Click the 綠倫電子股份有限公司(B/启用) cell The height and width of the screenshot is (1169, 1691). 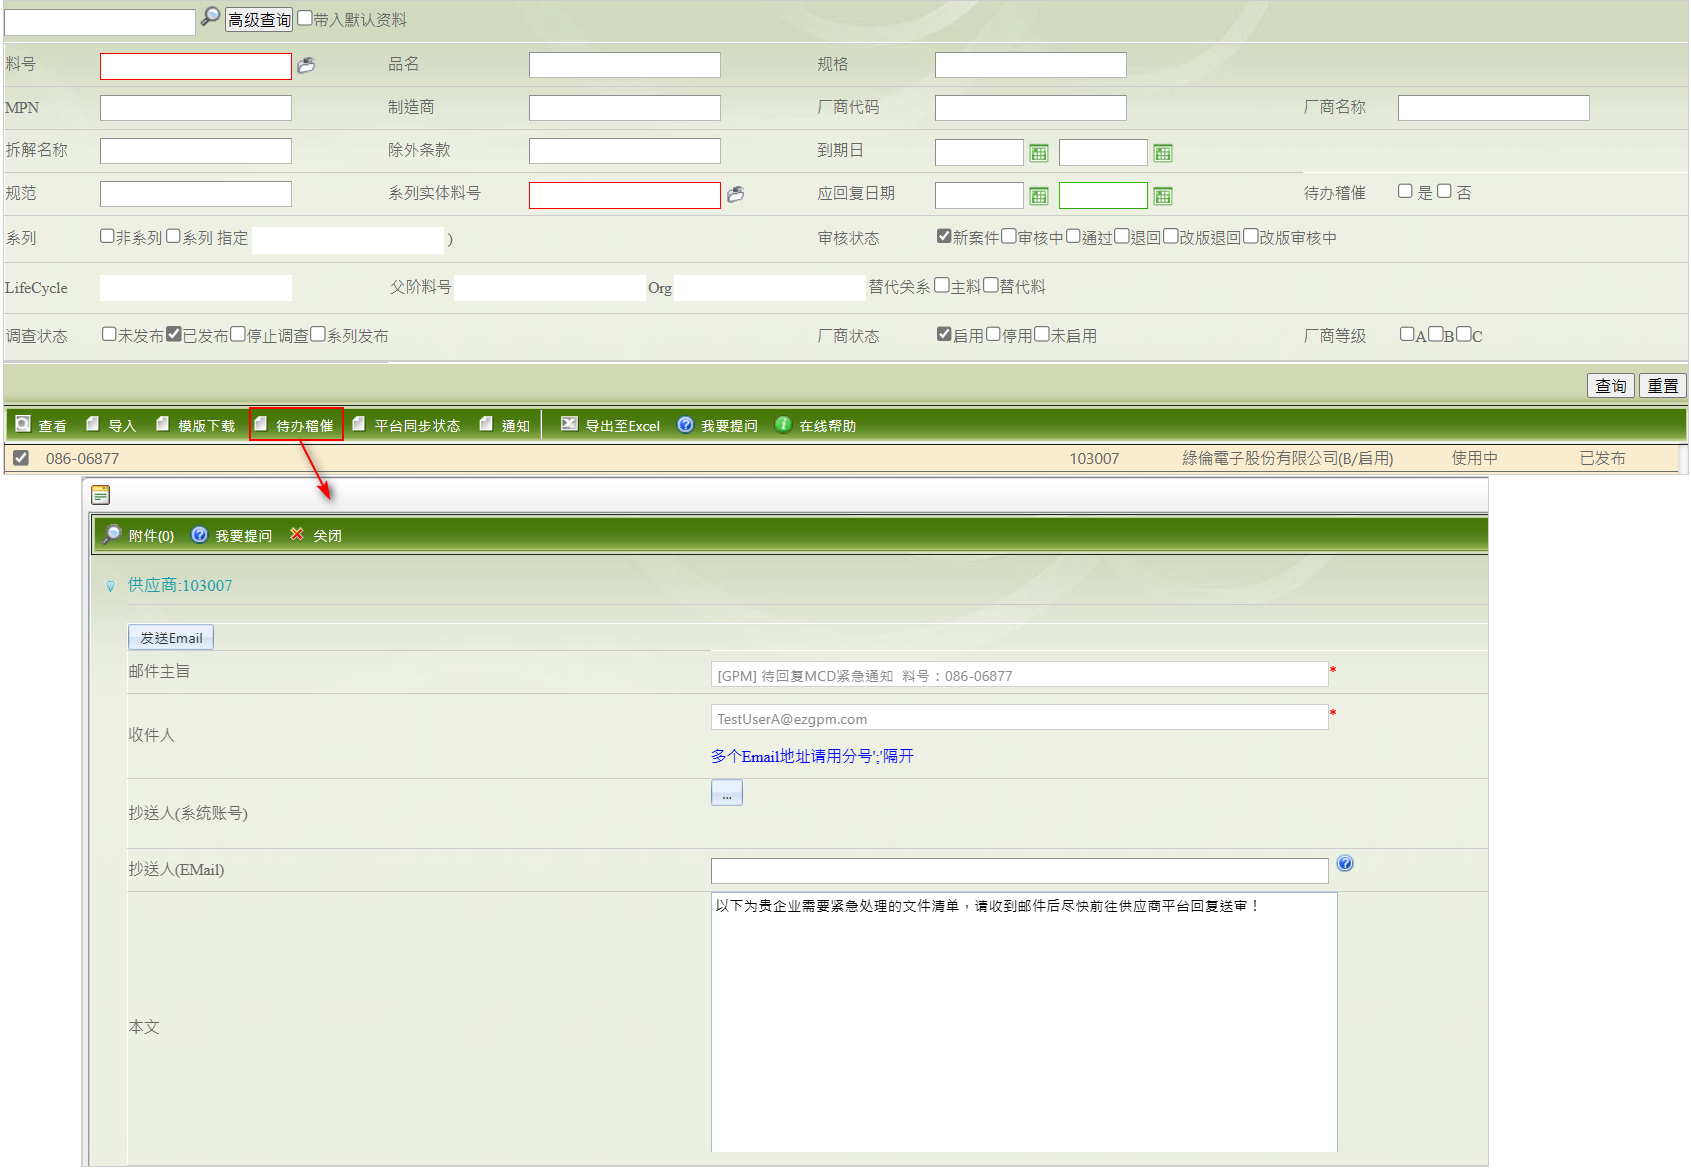tap(1288, 458)
